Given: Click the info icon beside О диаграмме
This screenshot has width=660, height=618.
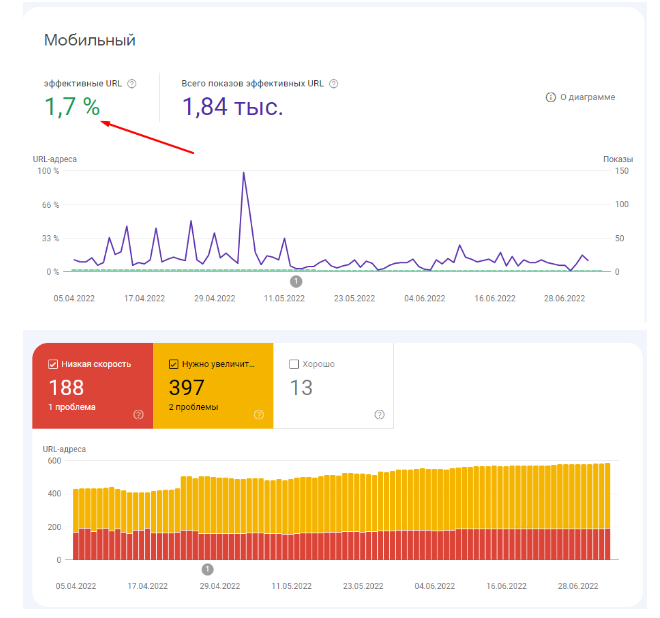Looking at the screenshot, I should (x=551, y=97).
